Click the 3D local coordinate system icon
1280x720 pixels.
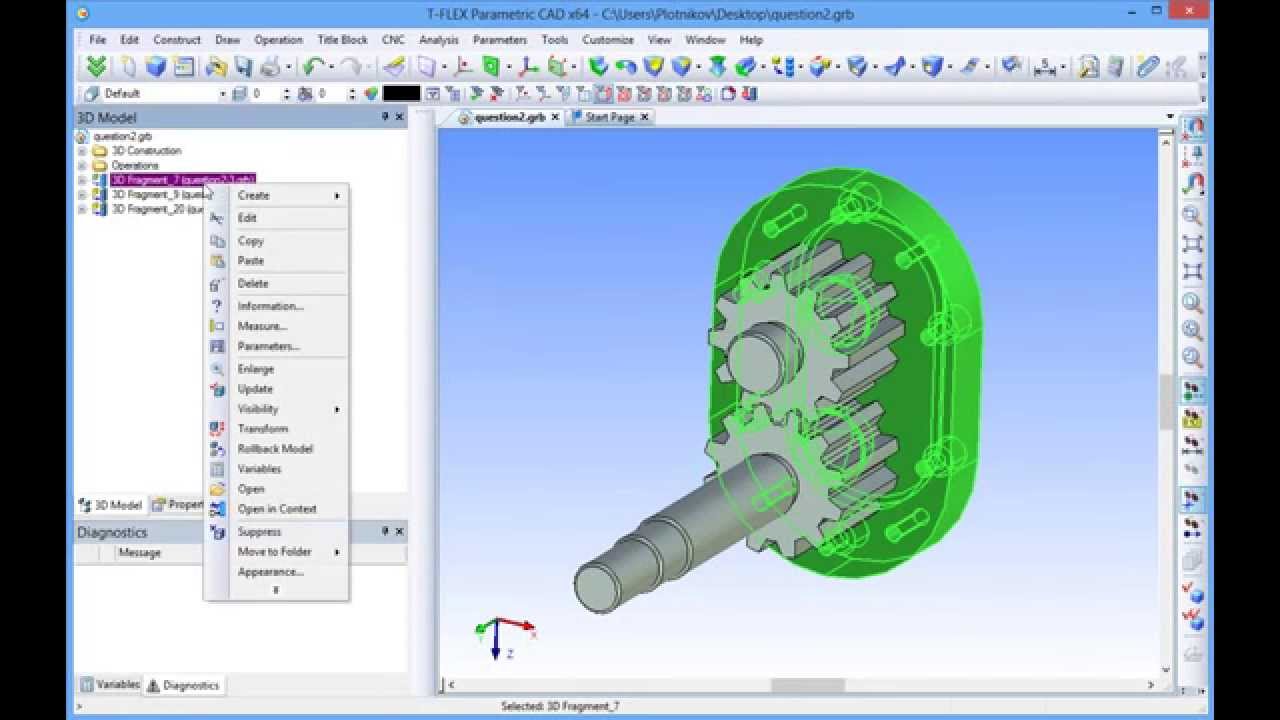(527, 67)
